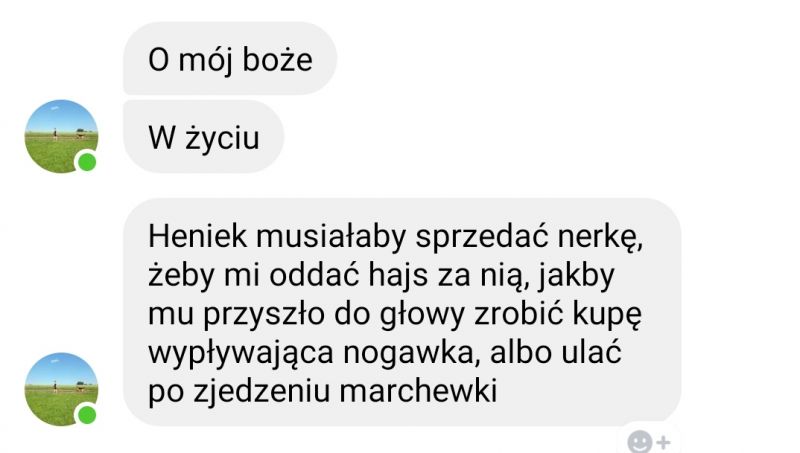Click green online dot on upper avatar
Image resolution: width=800 pixels, height=453 pixels.
(87, 162)
